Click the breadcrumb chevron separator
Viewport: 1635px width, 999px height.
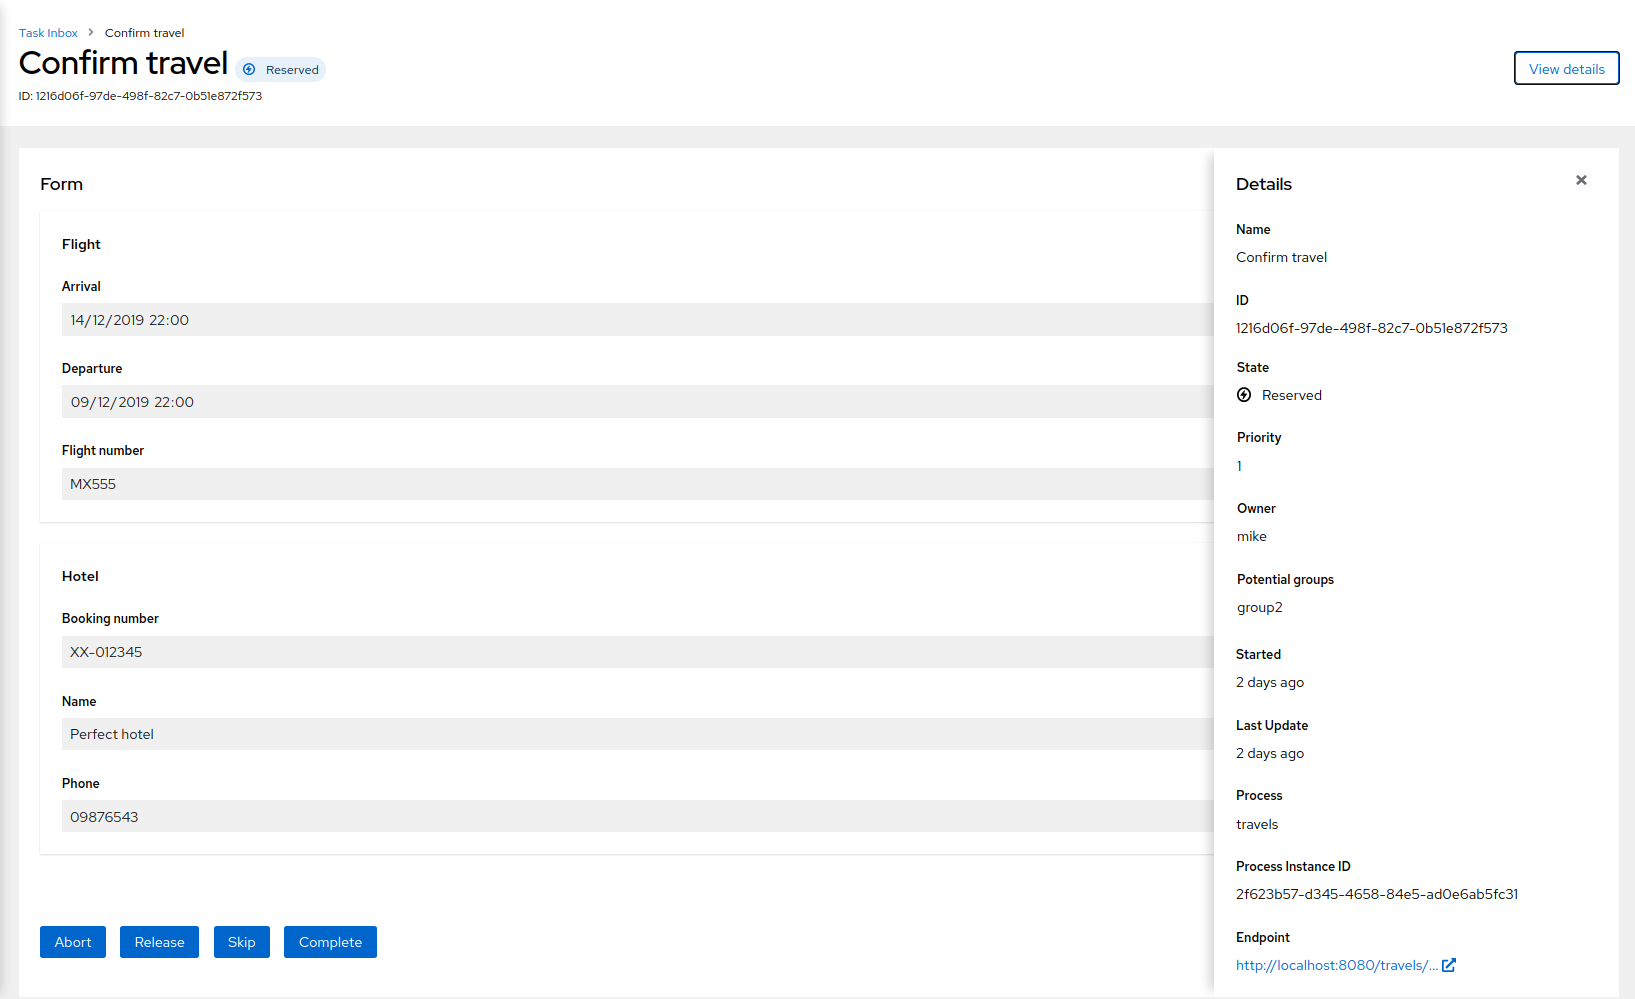coord(91,33)
